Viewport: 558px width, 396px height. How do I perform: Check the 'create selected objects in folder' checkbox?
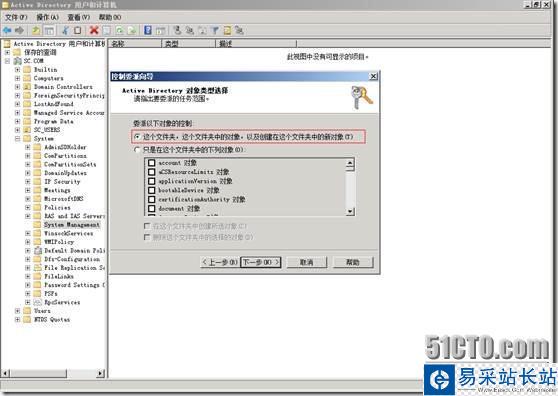147,226
